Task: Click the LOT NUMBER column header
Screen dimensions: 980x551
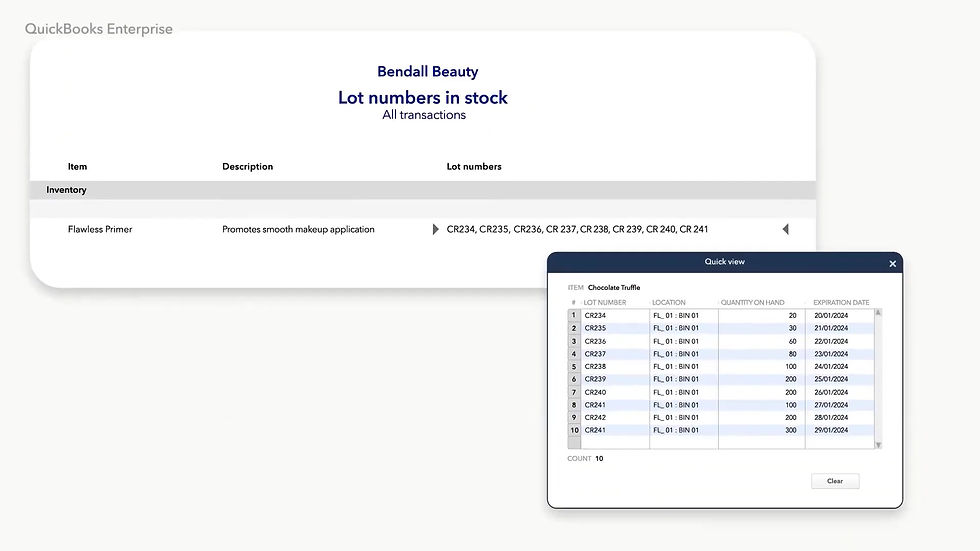Action: 605,302
